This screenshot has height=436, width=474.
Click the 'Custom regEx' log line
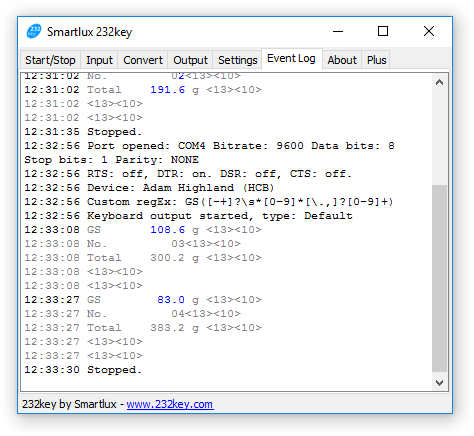[x=209, y=202]
